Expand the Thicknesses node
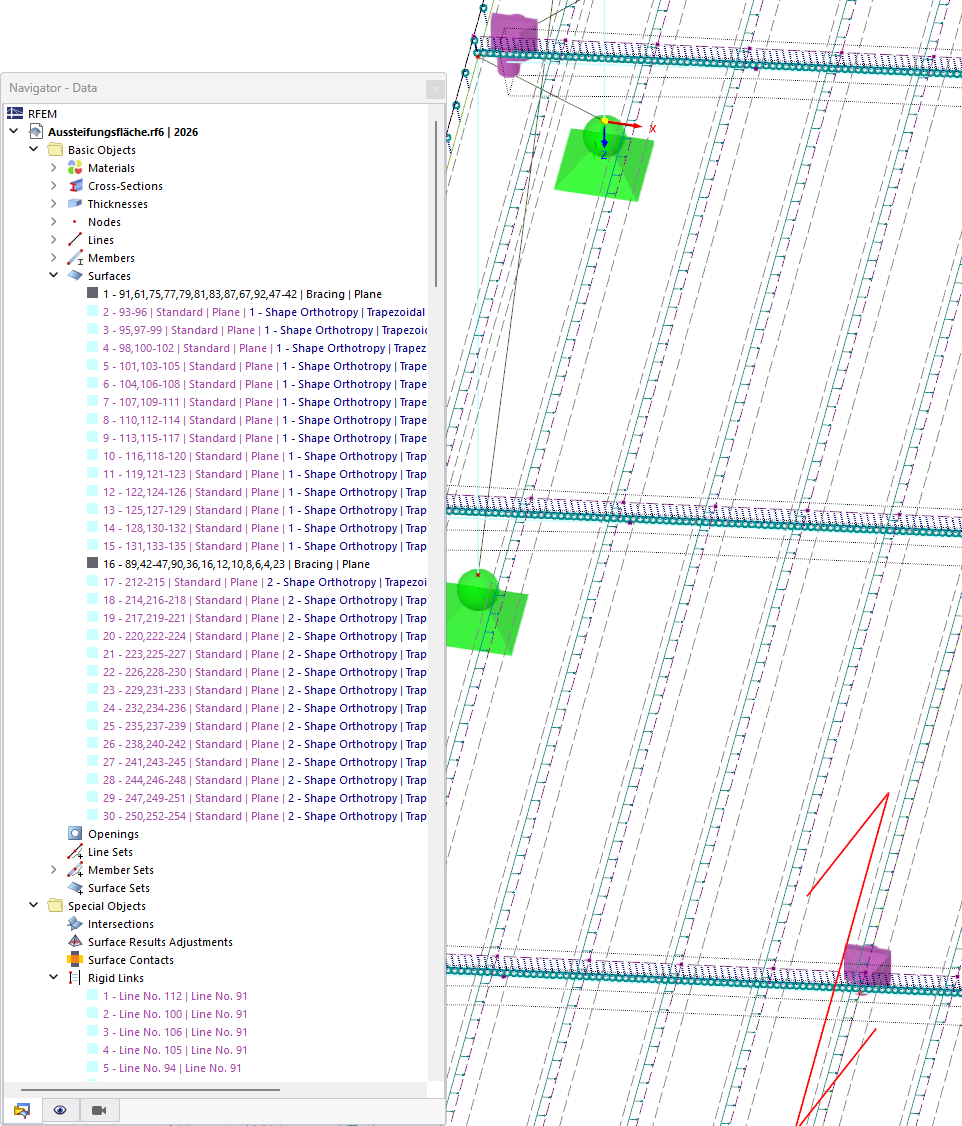962x1126 pixels. (54, 203)
